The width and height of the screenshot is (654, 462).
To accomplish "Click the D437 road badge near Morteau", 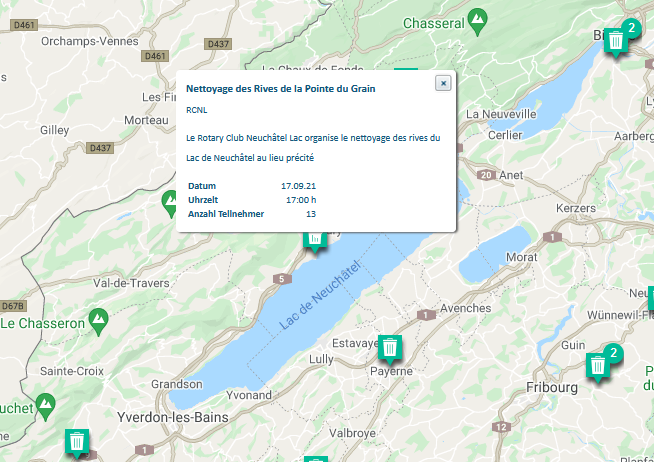I will [x=100, y=148].
